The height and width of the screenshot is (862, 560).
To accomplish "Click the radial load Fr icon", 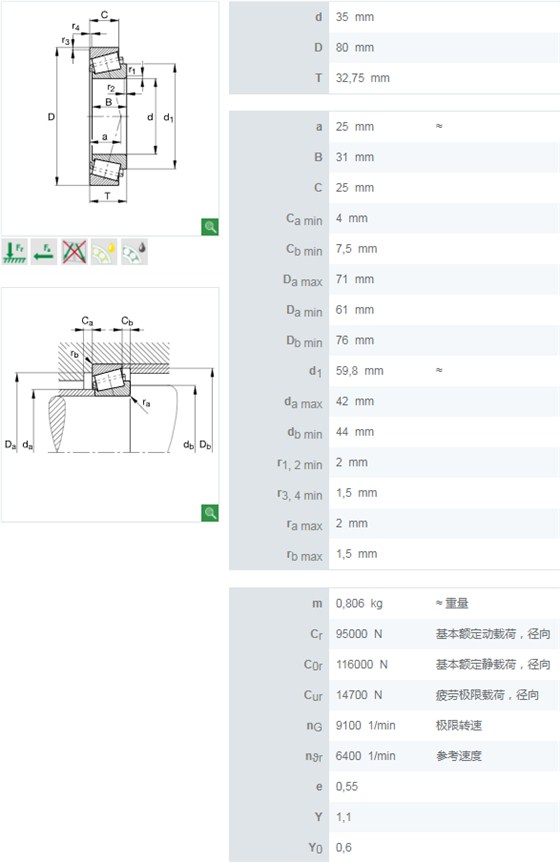I will tap(15, 252).
